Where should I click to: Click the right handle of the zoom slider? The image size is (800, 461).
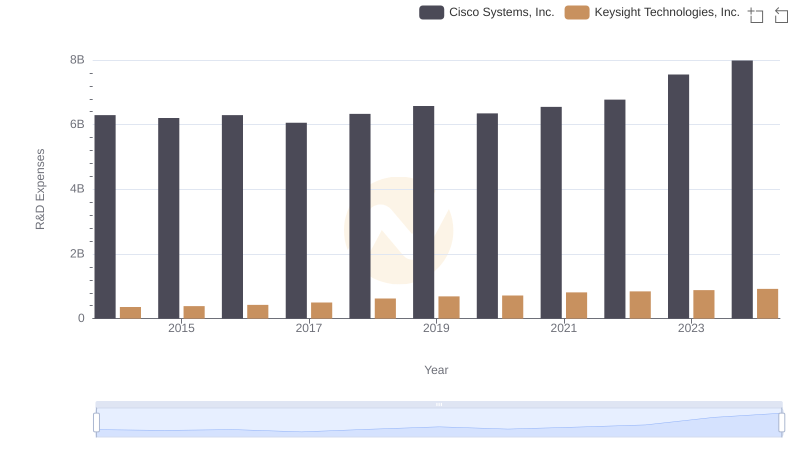point(781,423)
